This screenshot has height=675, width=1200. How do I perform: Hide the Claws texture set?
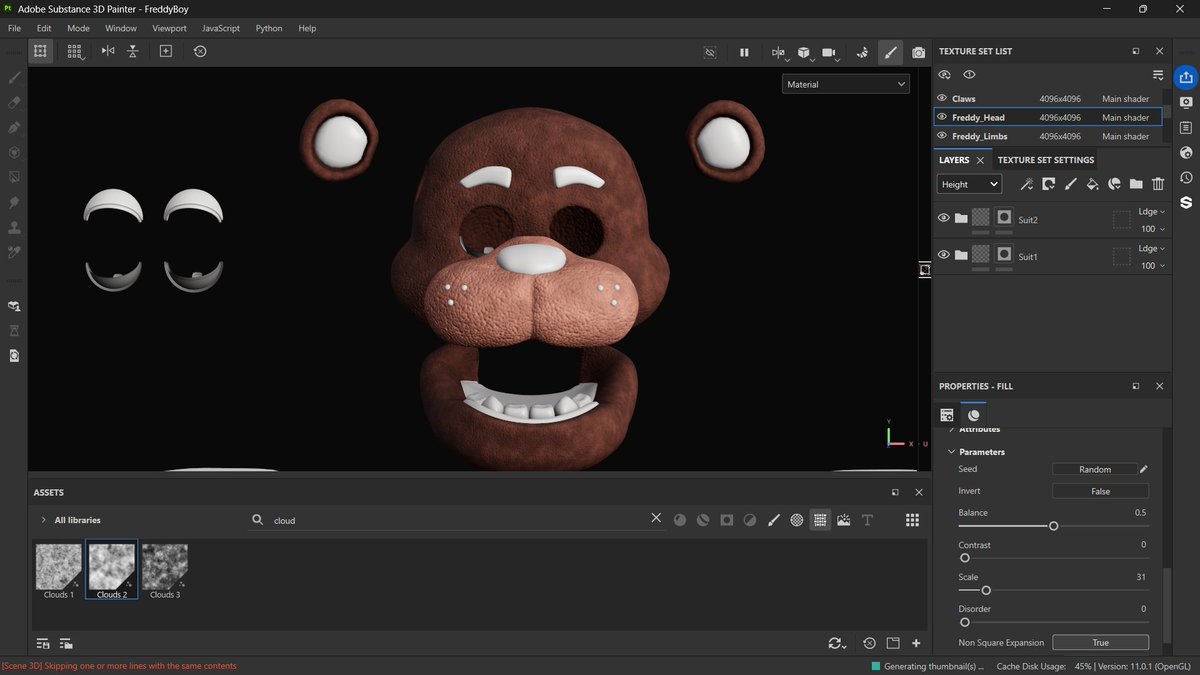click(x=942, y=98)
